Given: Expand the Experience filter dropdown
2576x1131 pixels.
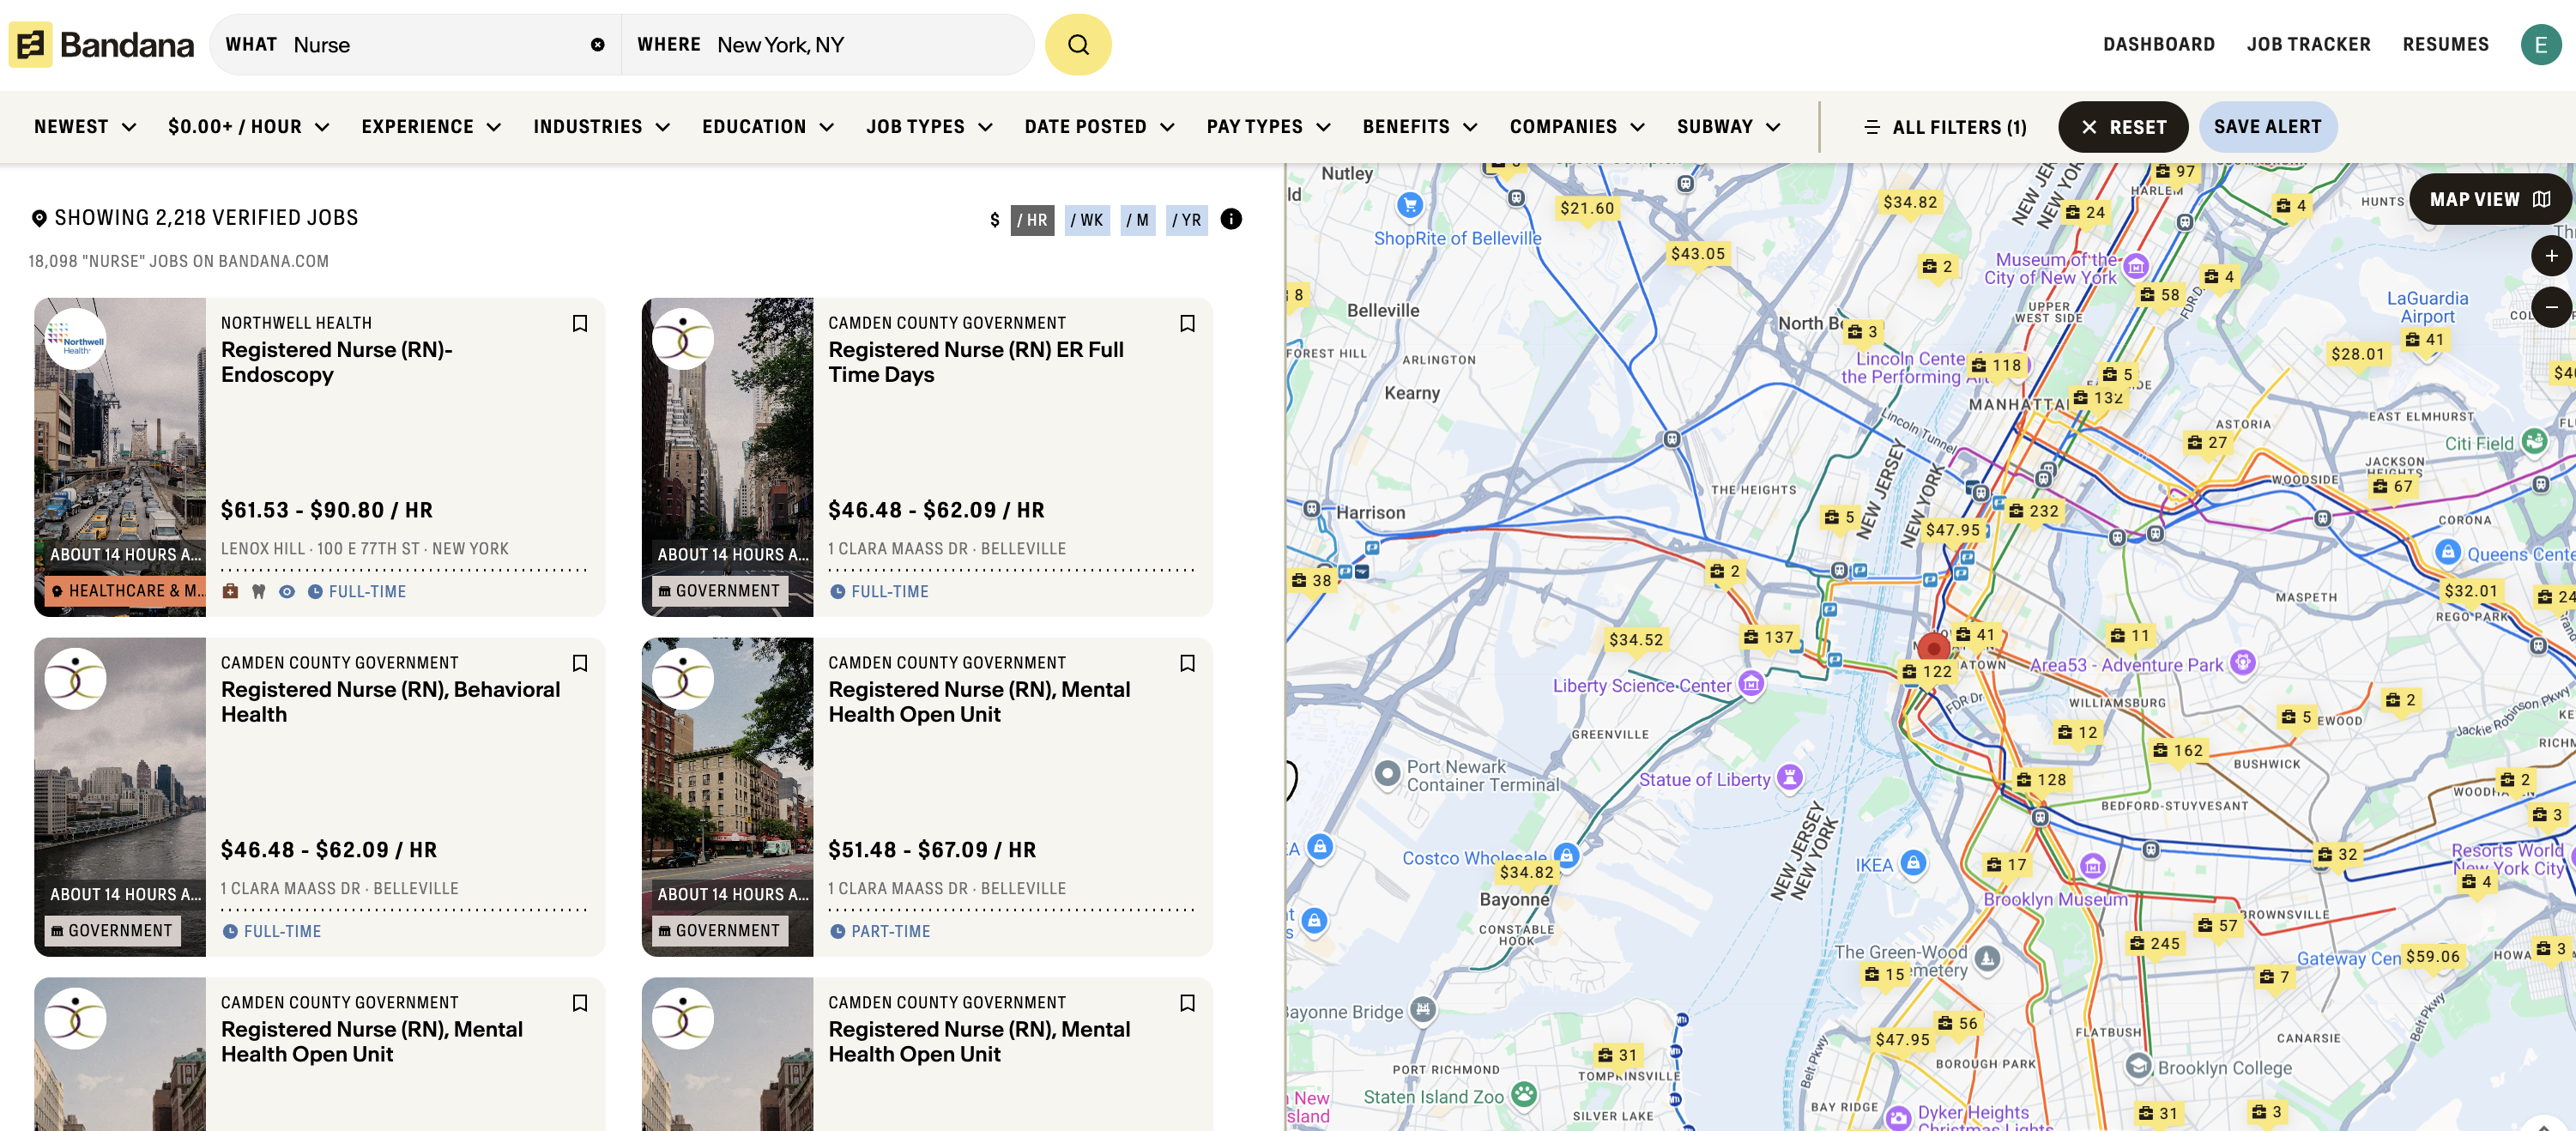Looking at the screenshot, I should tap(430, 127).
